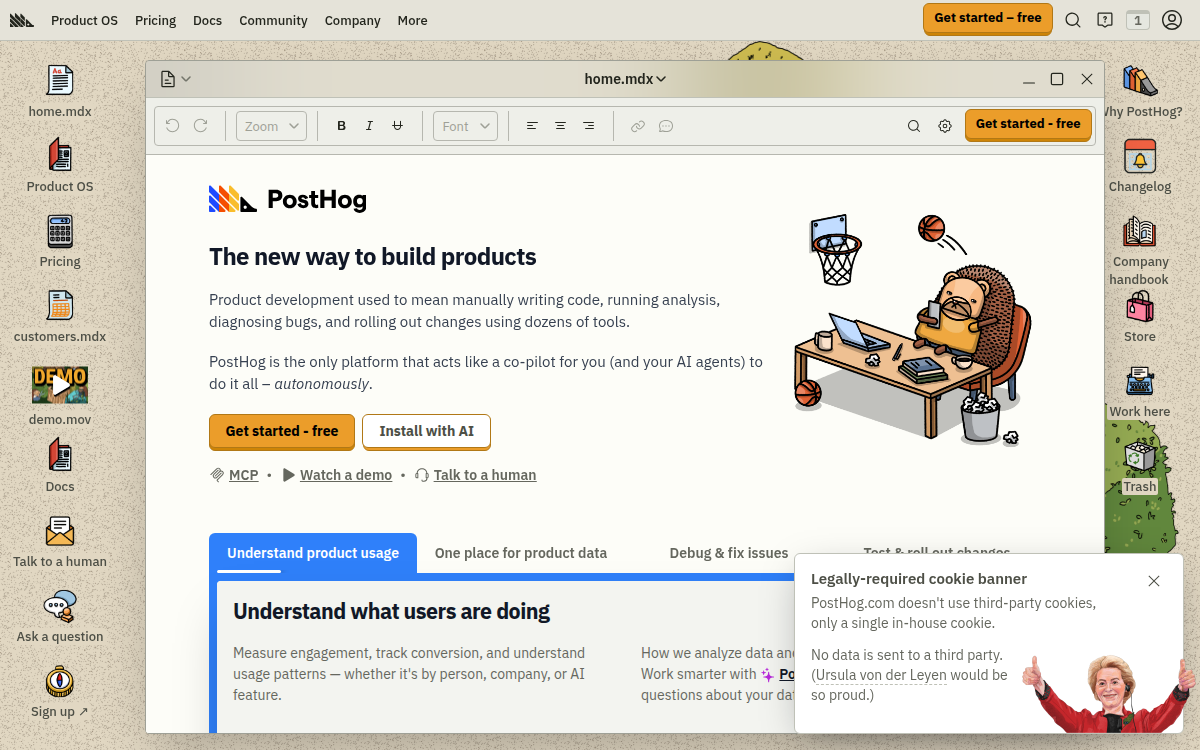Open the Docs menu item
1200x750 pixels.
207,20
